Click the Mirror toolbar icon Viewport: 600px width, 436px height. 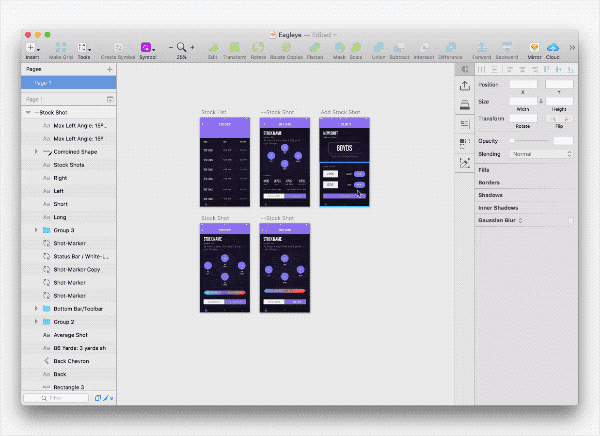(x=533, y=47)
